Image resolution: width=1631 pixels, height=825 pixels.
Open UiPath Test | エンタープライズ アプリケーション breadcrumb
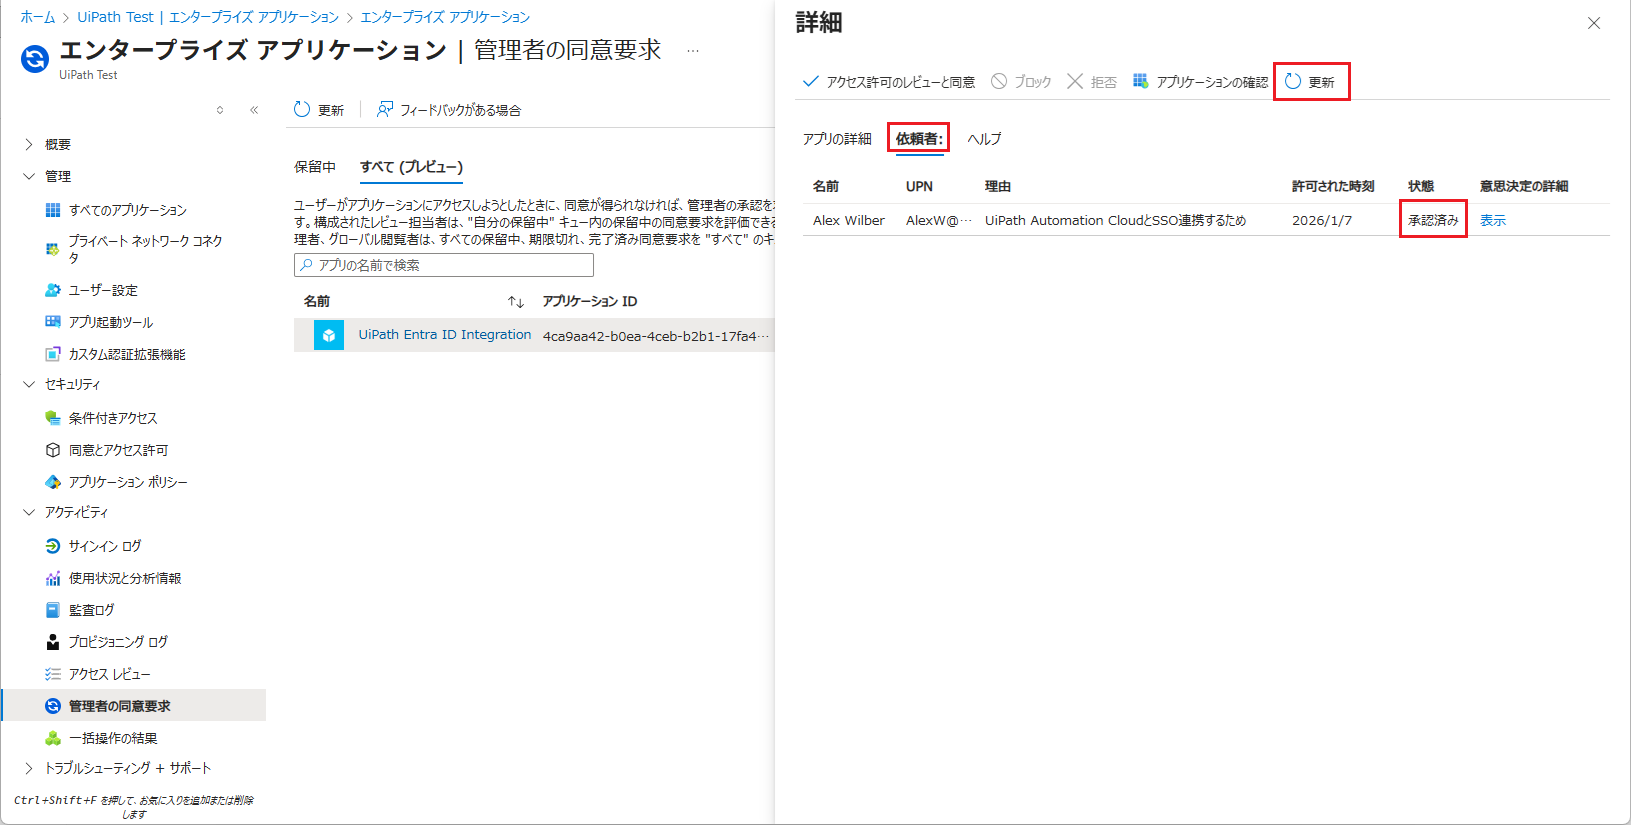pyautogui.click(x=208, y=17)
